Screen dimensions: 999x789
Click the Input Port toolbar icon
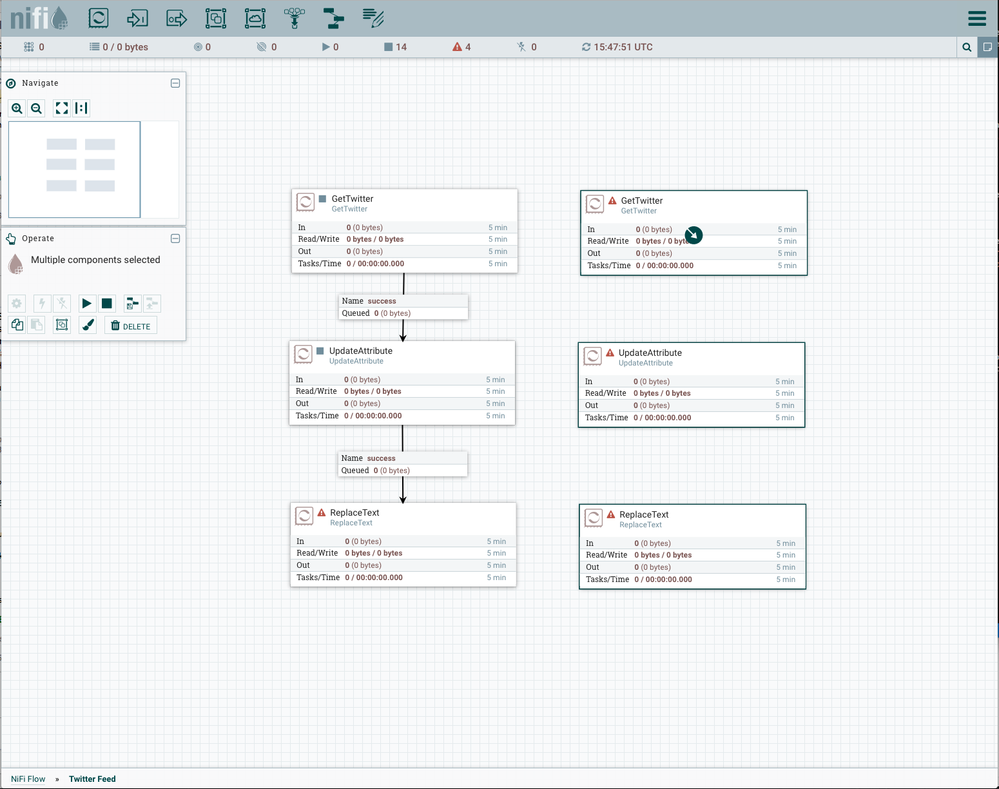[x=136, y=17]
